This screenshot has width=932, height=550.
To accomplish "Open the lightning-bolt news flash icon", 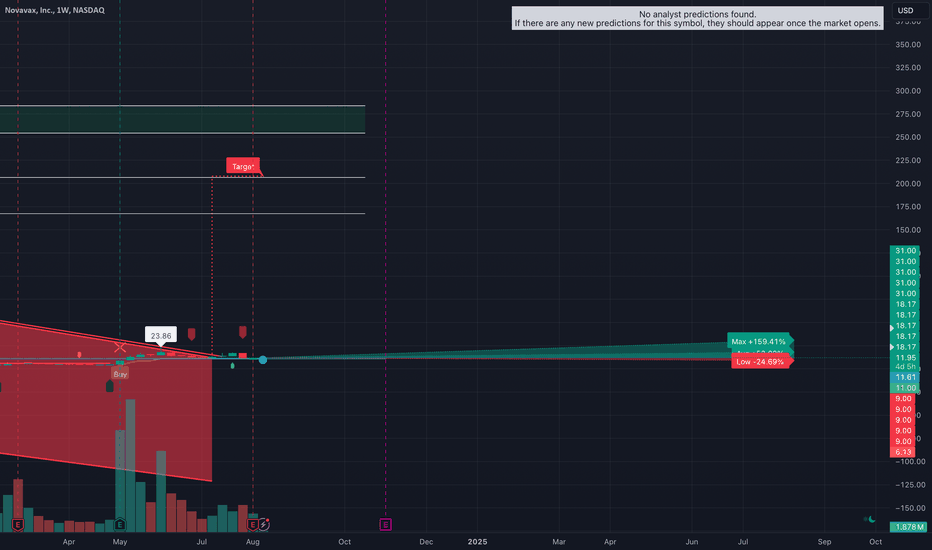I will [264, 524].
